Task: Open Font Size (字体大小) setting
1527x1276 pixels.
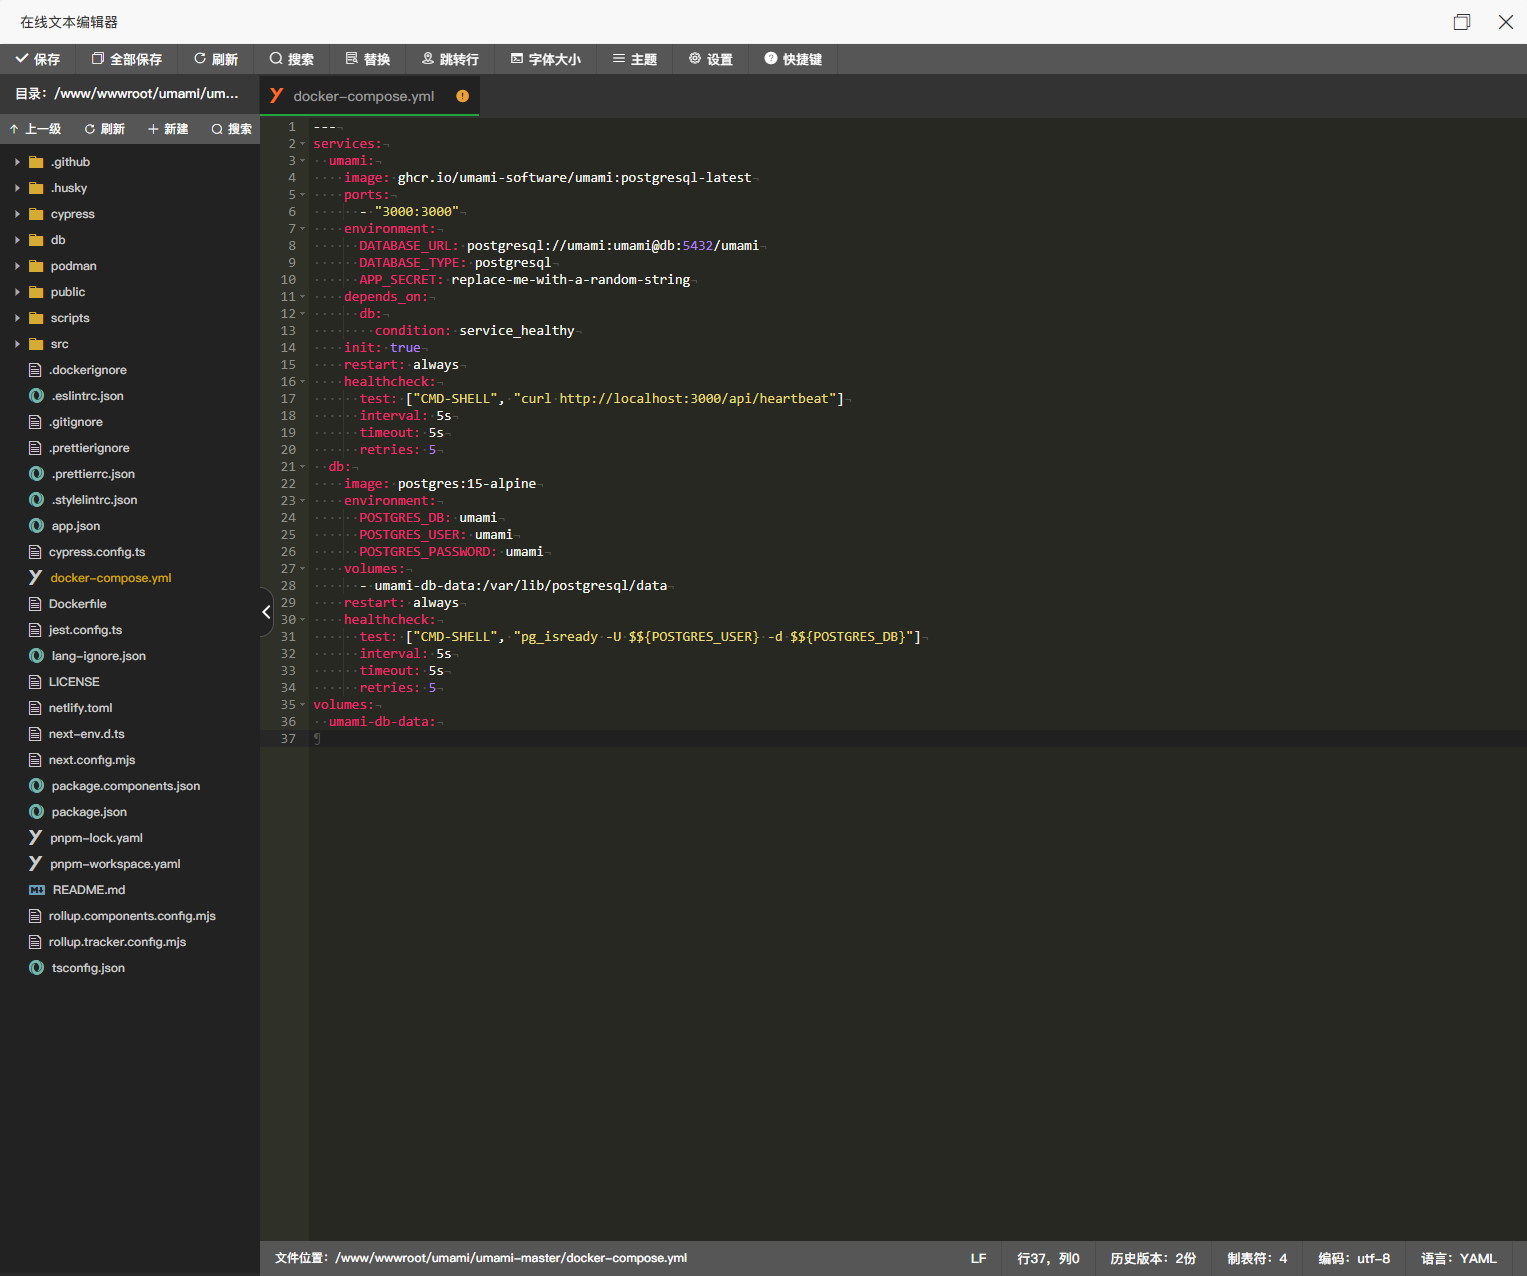Action: point(545,59)
